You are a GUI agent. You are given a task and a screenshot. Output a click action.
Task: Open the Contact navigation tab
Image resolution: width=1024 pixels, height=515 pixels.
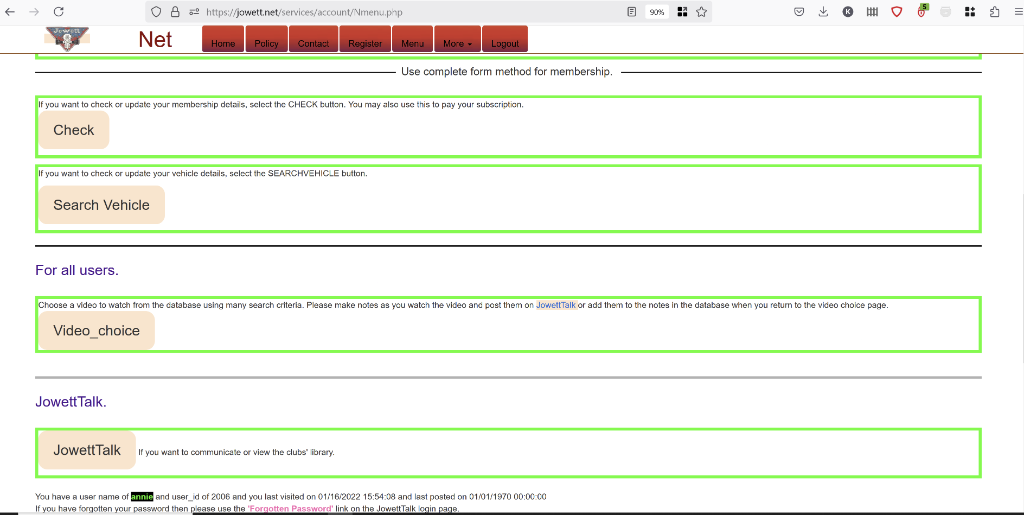click(x=313, y=39)
